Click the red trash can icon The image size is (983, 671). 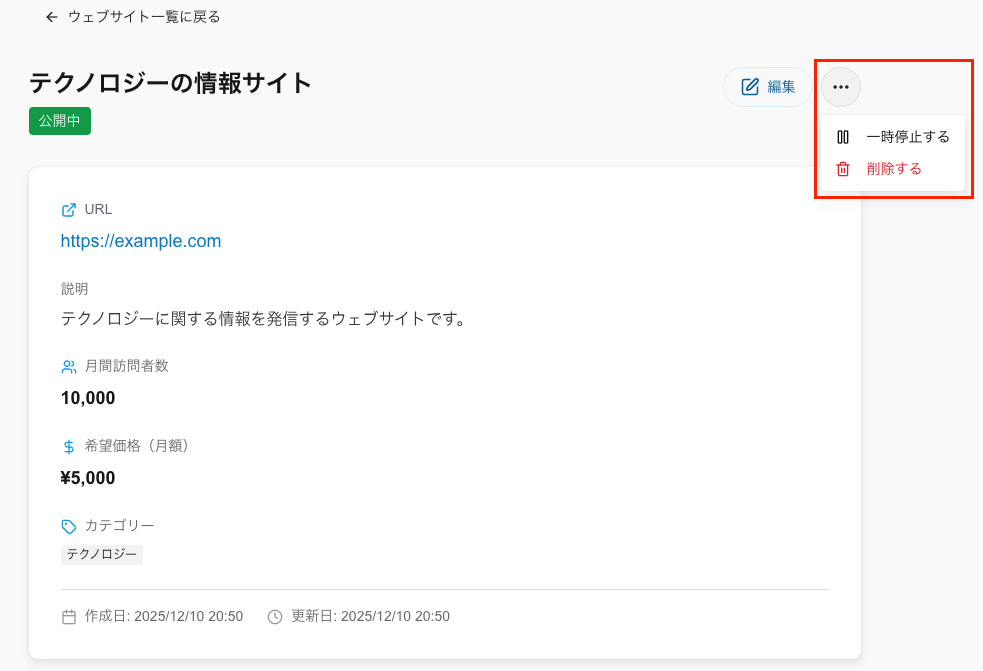[843, 169]
